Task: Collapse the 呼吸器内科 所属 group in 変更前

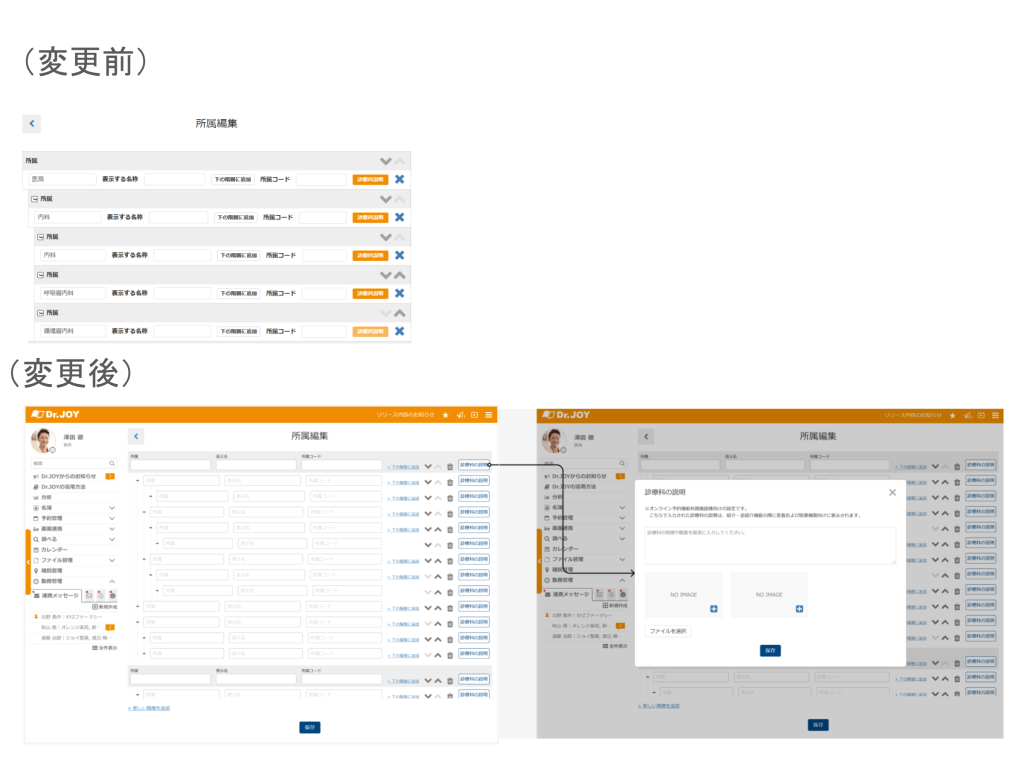Action: [x=41, y=275]
